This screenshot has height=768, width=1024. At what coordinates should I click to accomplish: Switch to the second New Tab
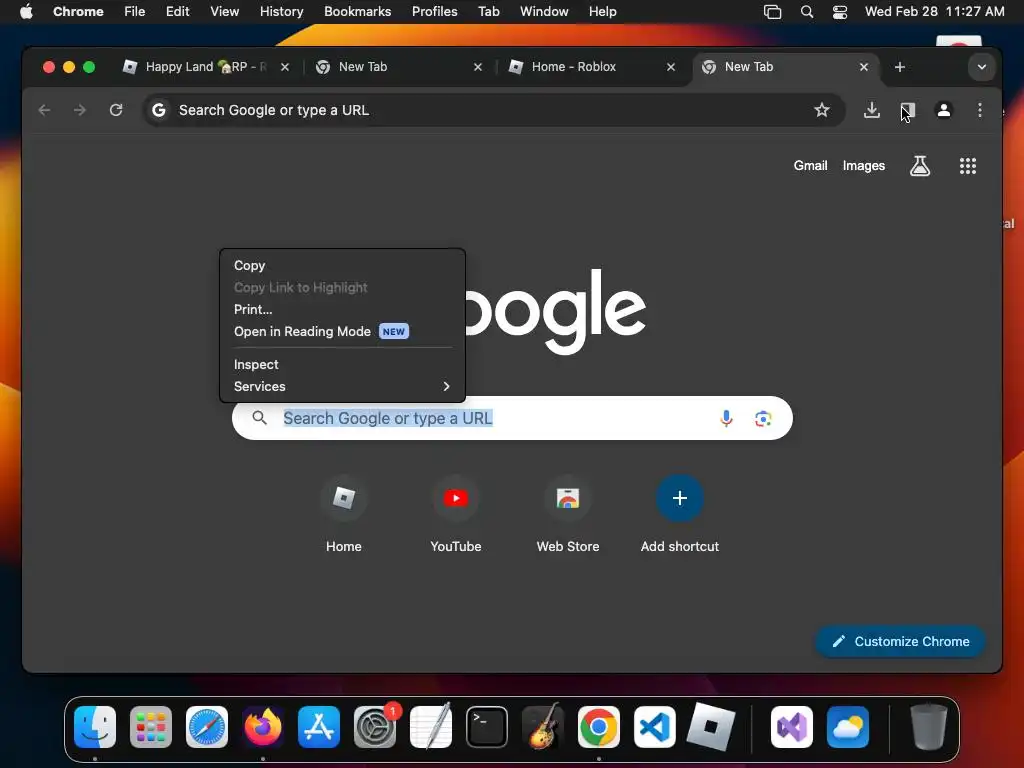784,67
